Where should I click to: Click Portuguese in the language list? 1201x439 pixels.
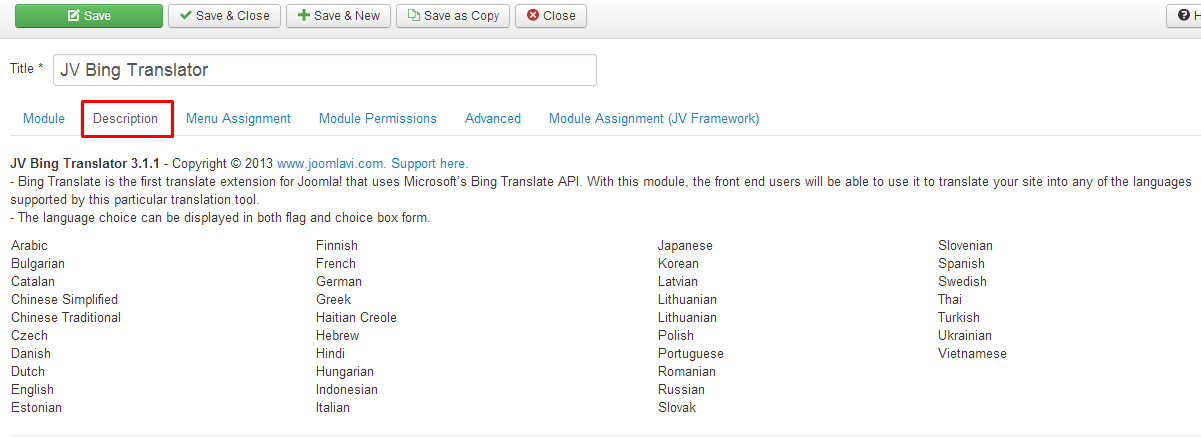tap(691, 353)
